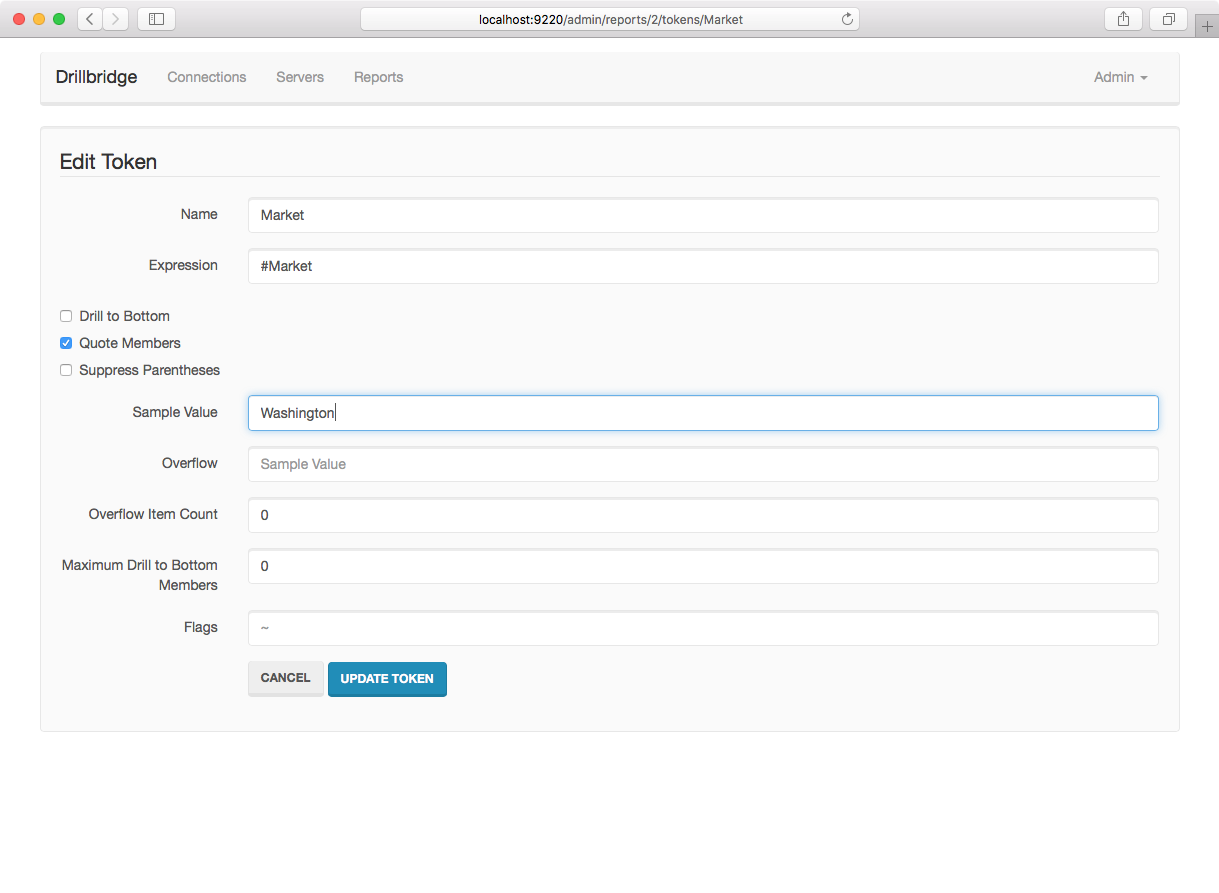Go back with Safari's back arrow
The height and width of the screenshot is (893, 1219).
pos(90,19)
